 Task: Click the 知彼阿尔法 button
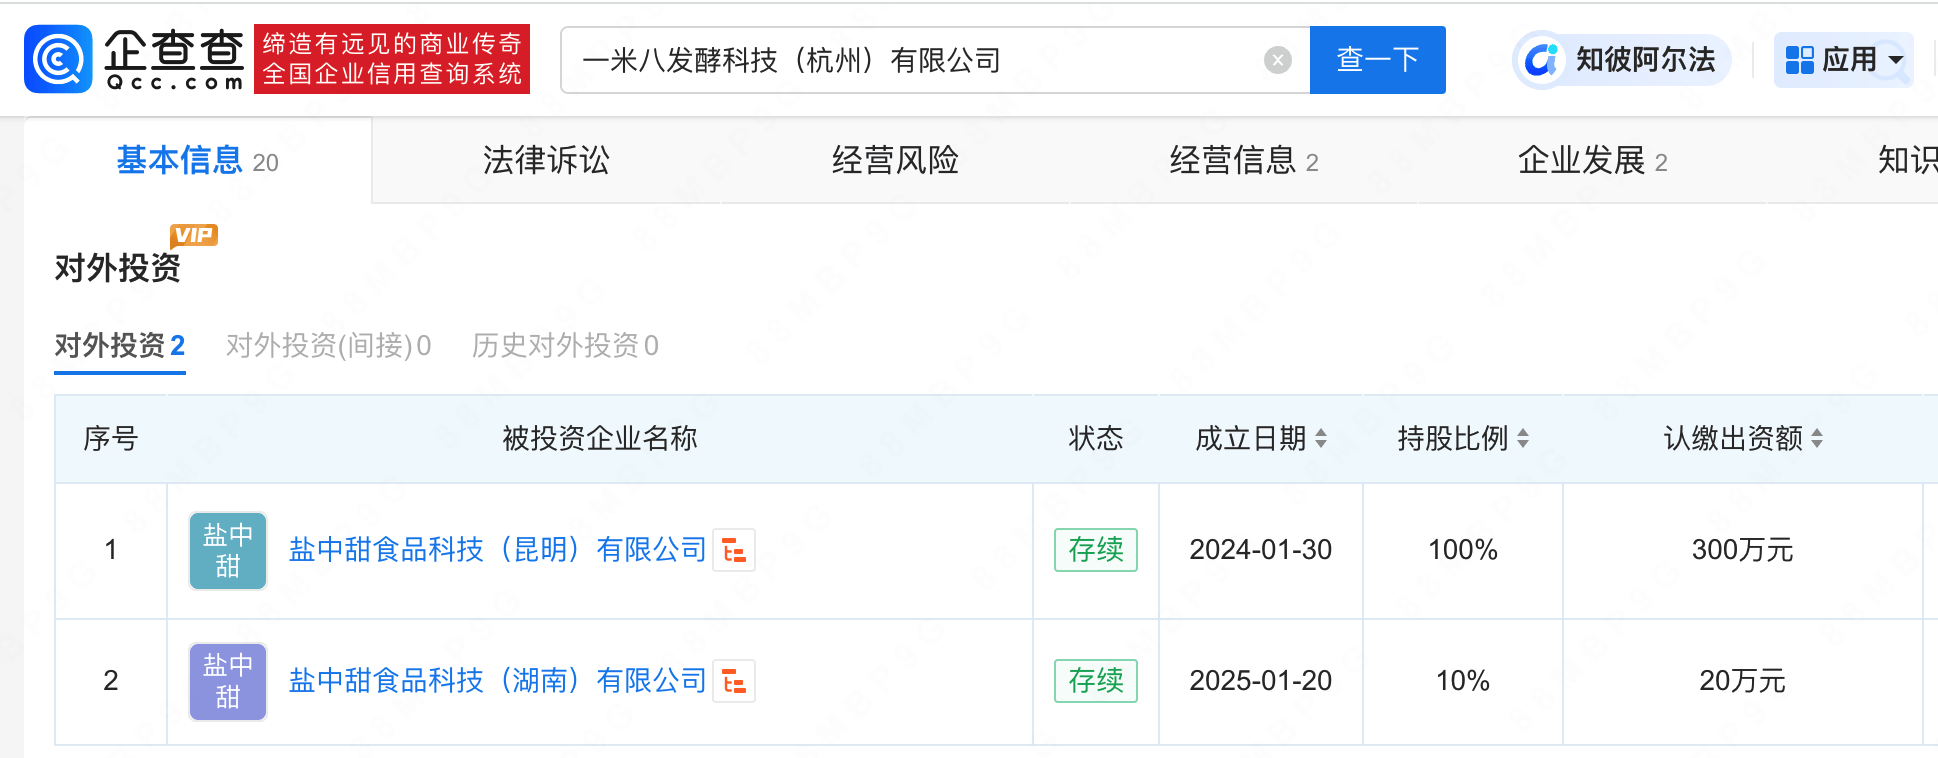pyautogui.click(x=1623, y=60)
